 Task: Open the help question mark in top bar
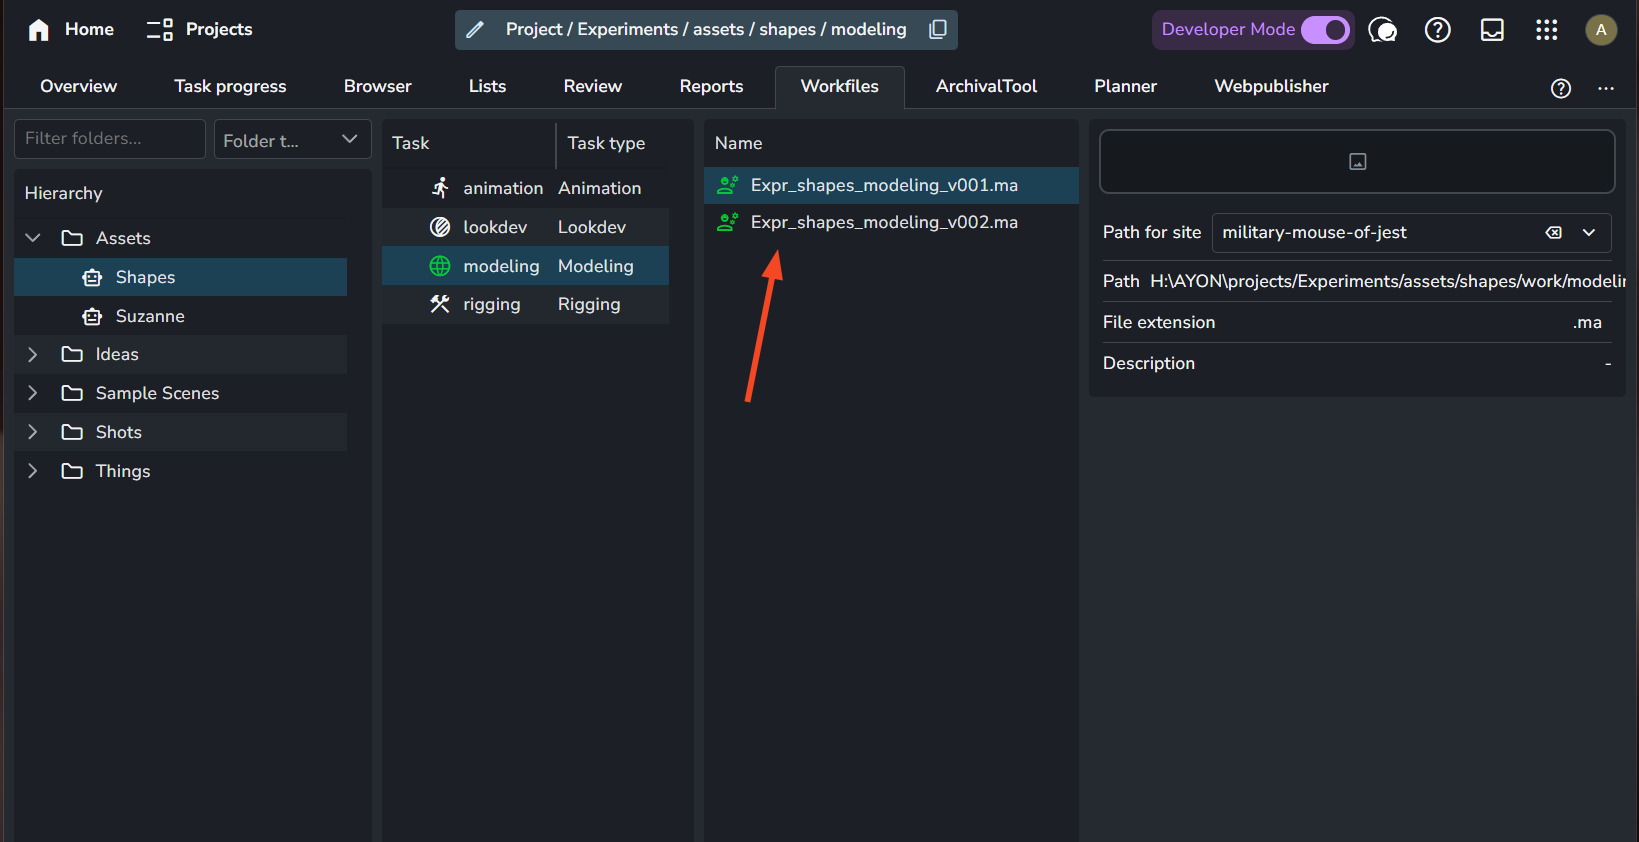click(1437, 30)
